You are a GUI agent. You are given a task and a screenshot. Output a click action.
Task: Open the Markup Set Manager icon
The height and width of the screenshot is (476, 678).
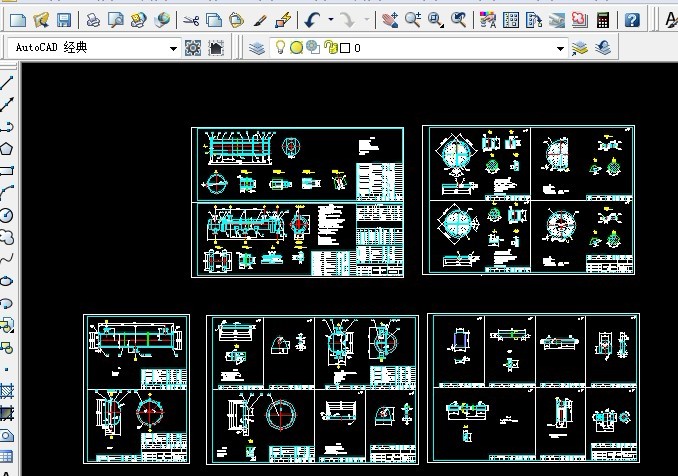tap(579, 20)
